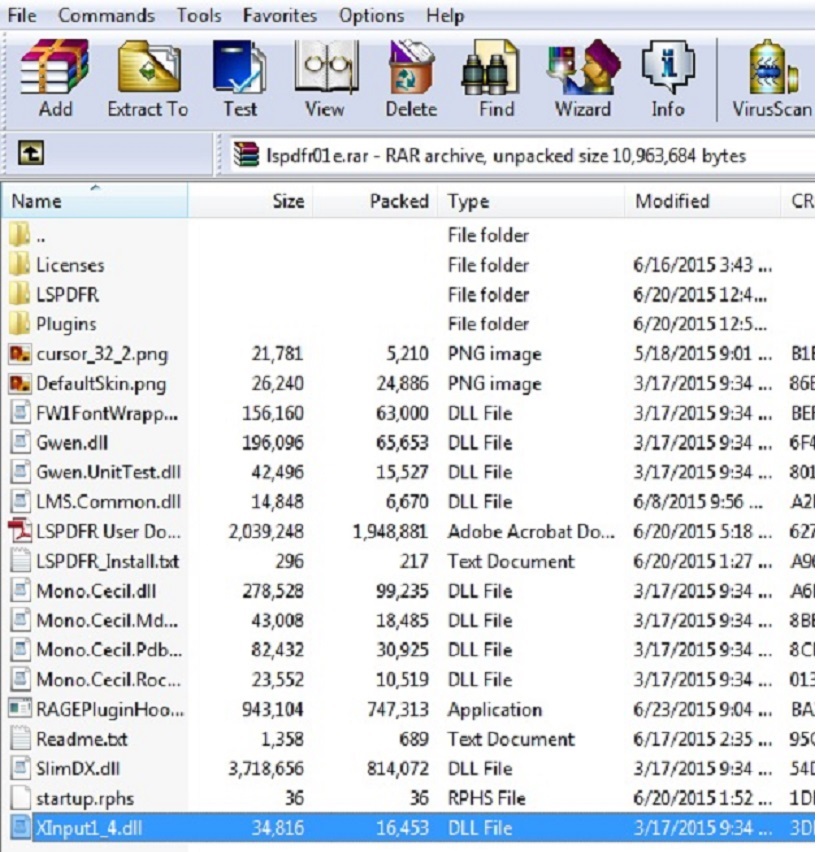Viewport: 825px width, 852px height.
Task: Click the CR column header
Action: [x=798, y=201]
